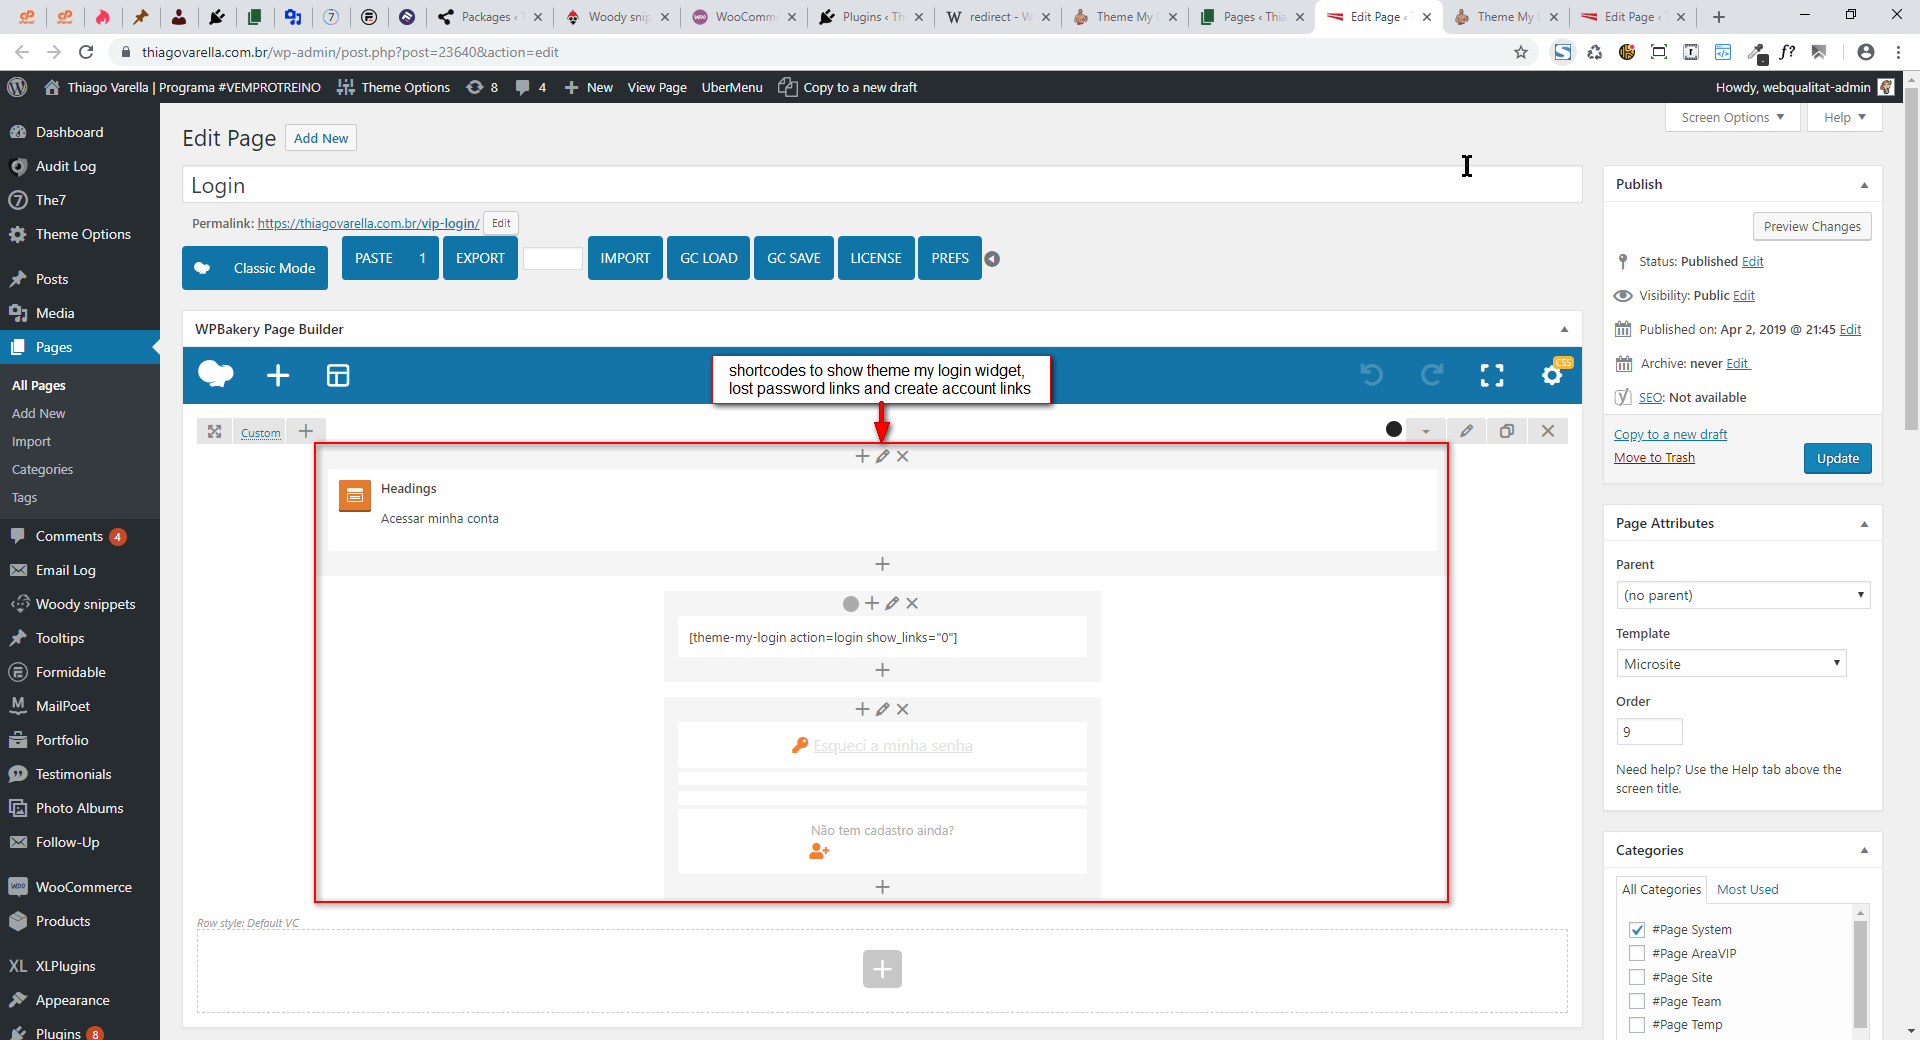This screenshot has width=1920, height=1040.
Task: Toggle grey circle on theme-my-login inner row
Action: point(850,604)
